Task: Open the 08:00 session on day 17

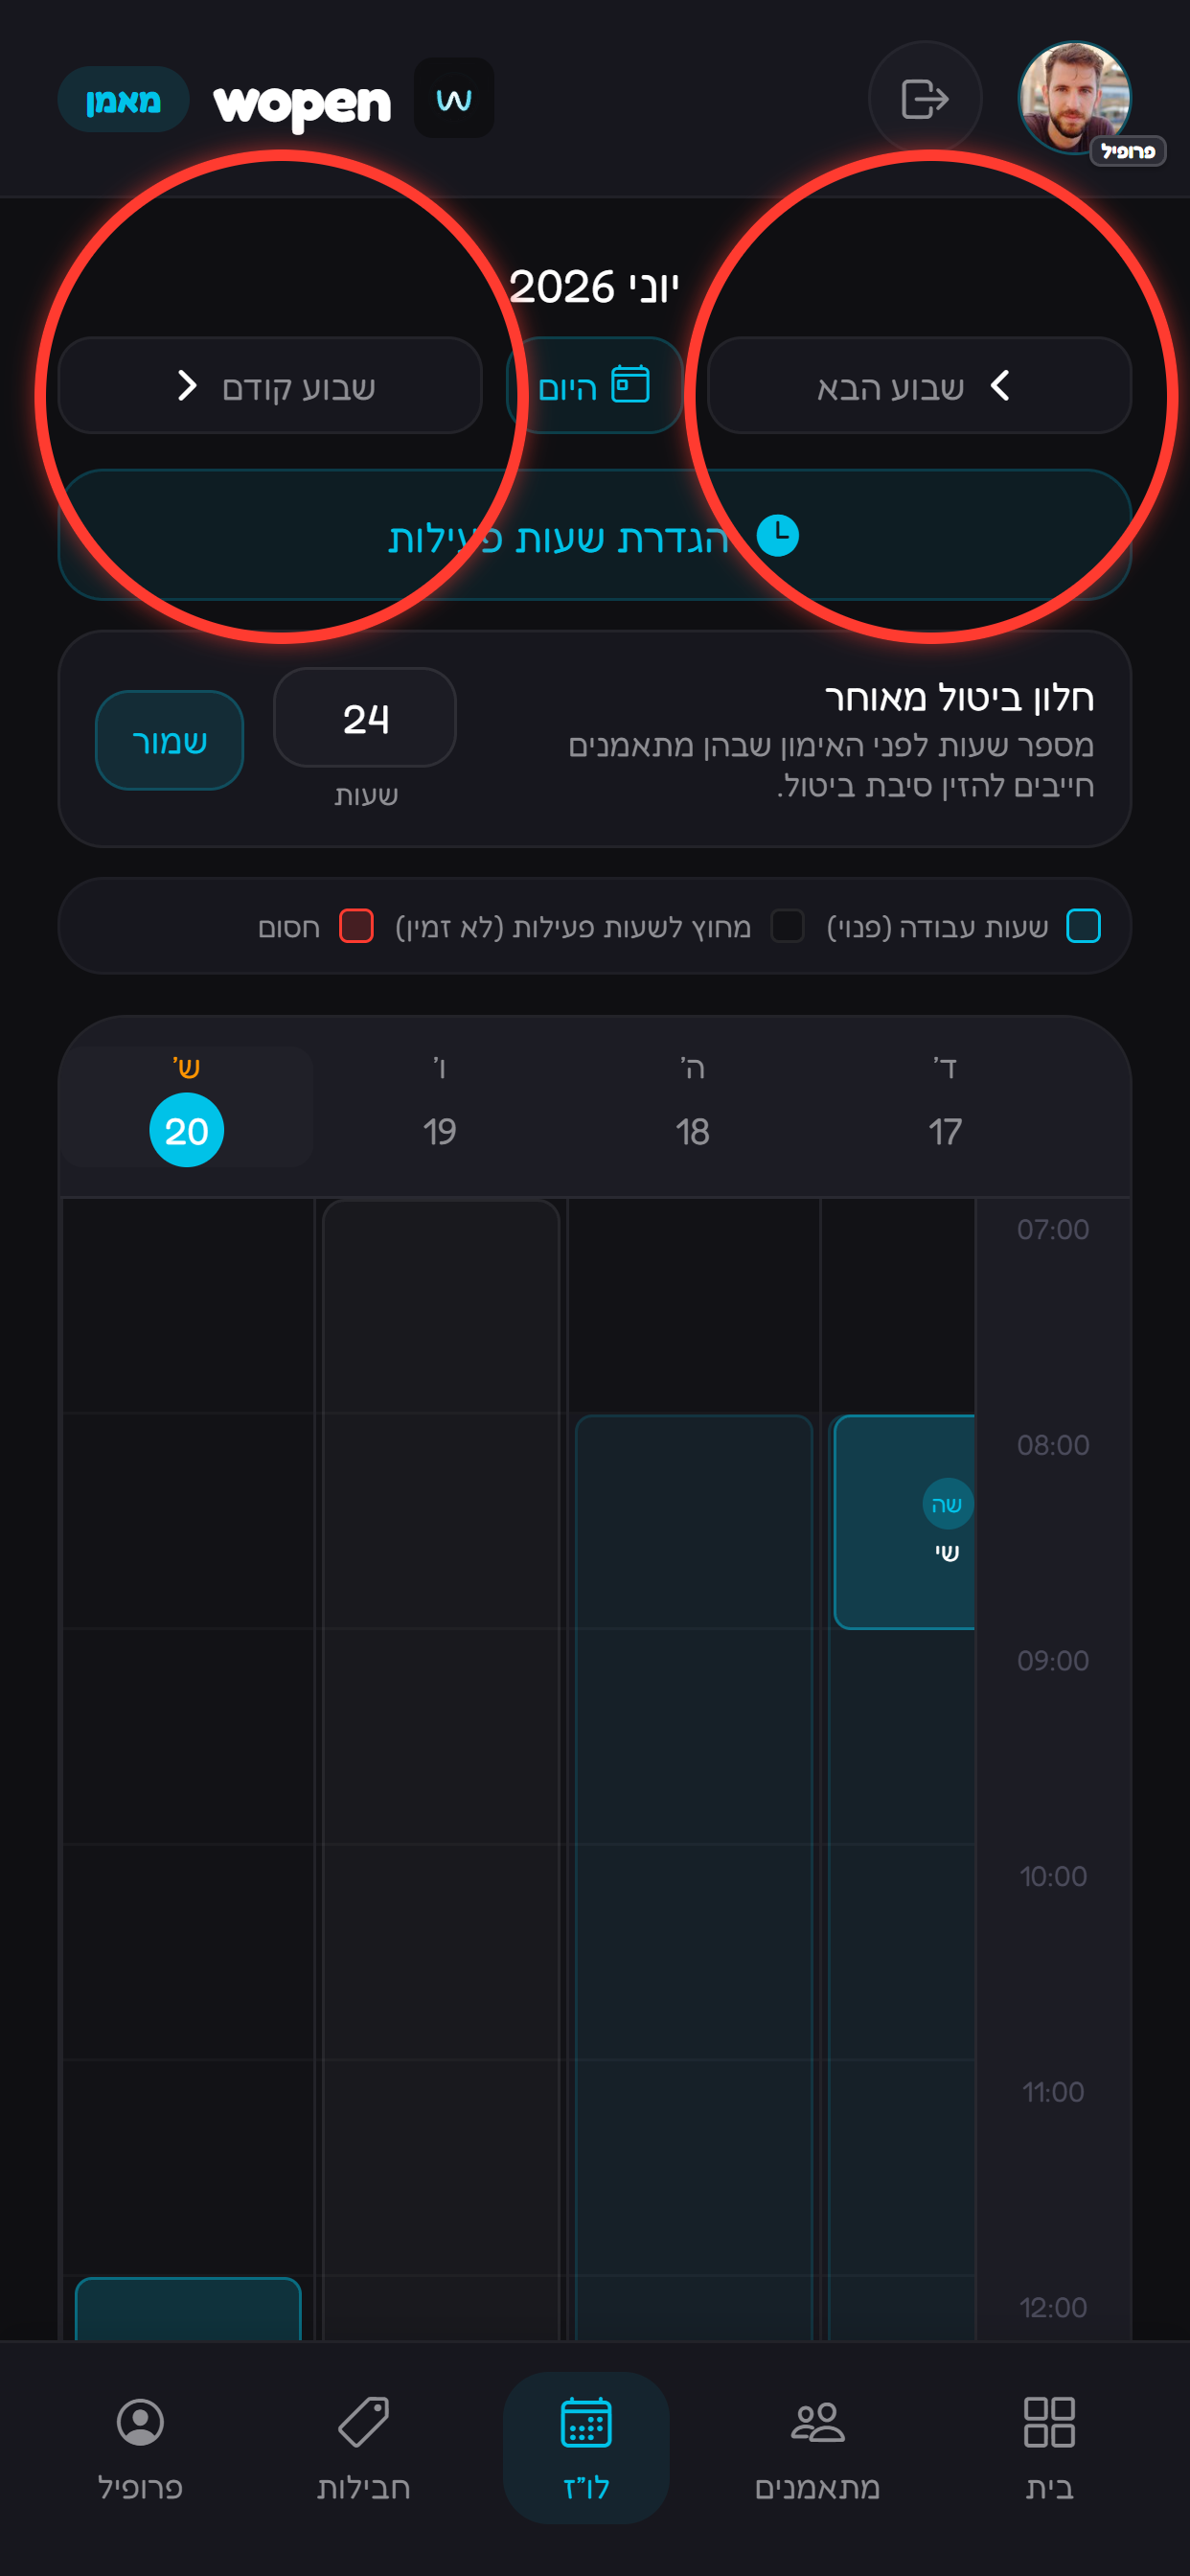Action: pos(904,1522)
